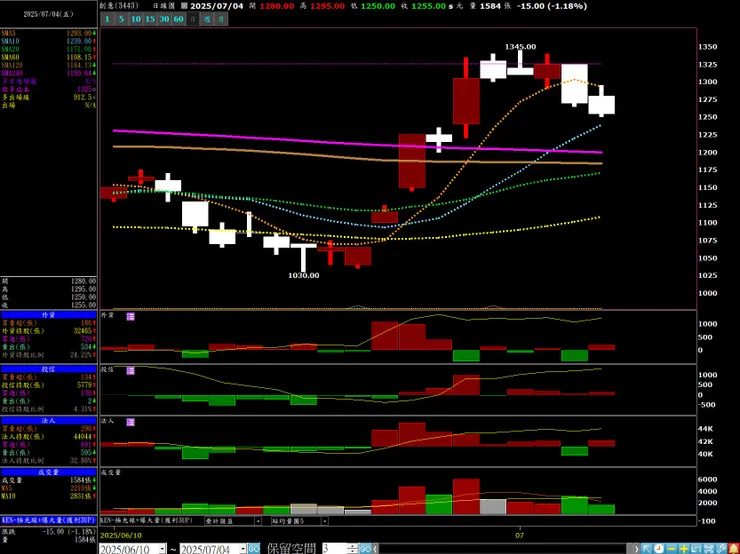The width and height of the screenshot is (740, 554).
Task: Click the KEN strategy label in left sidebar
Action: [49, 520]
